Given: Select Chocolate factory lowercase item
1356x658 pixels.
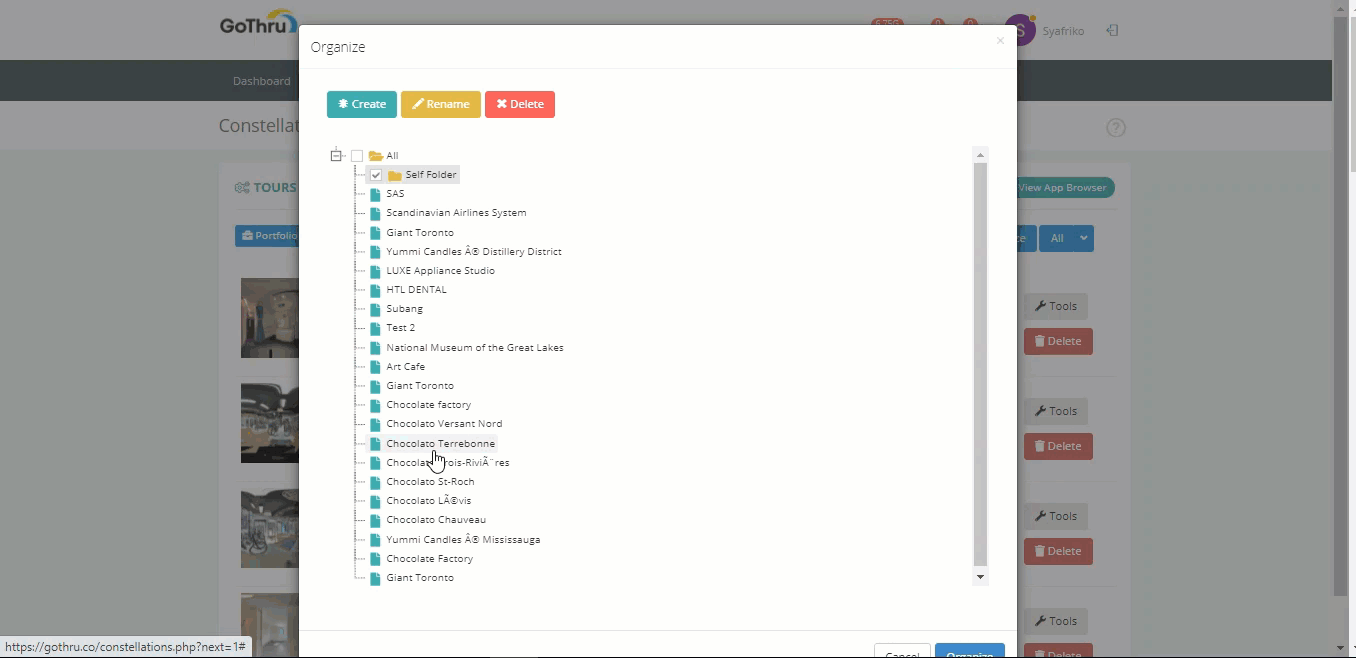Looking at the screenshot, I should point(428,405).
